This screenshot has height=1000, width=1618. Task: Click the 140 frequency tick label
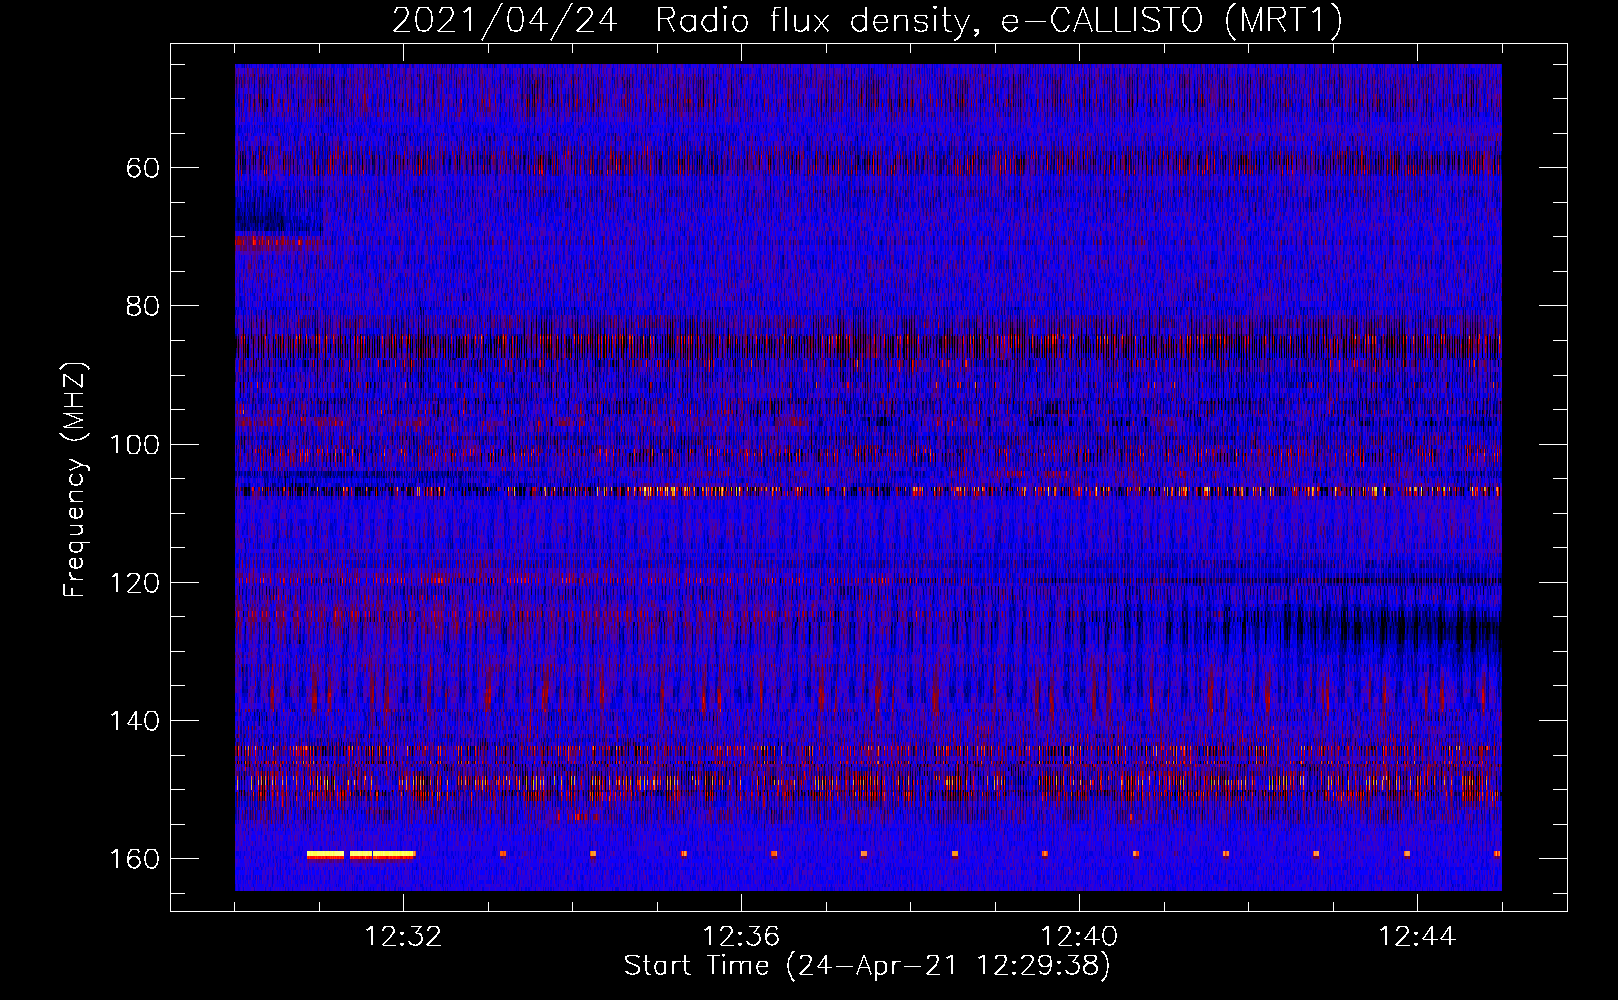[135, 720]
